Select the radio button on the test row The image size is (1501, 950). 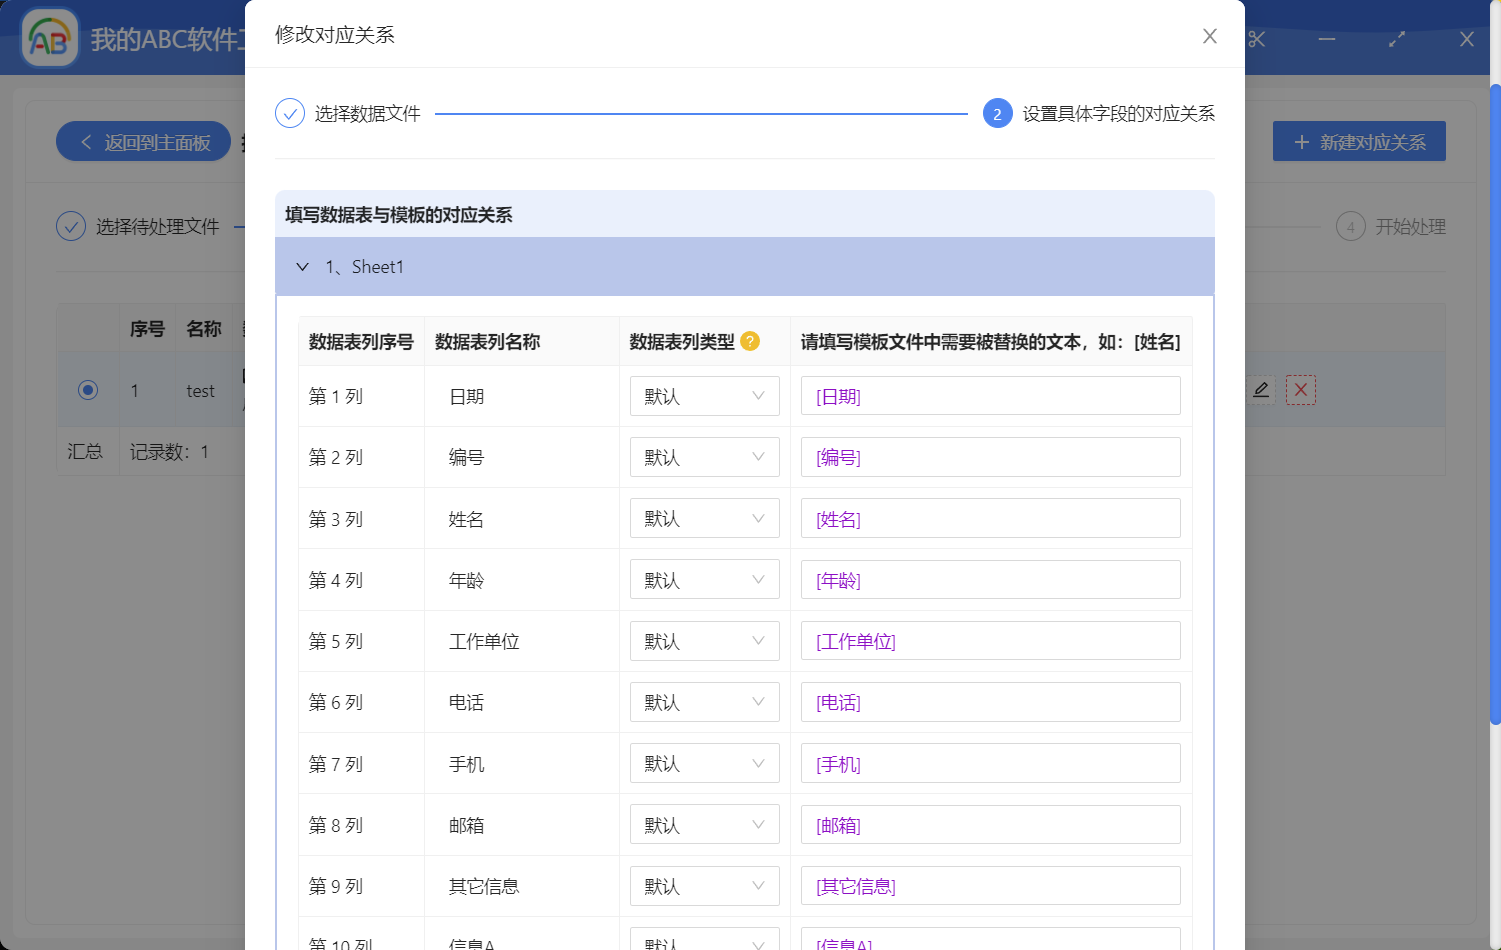pos(87,390)
